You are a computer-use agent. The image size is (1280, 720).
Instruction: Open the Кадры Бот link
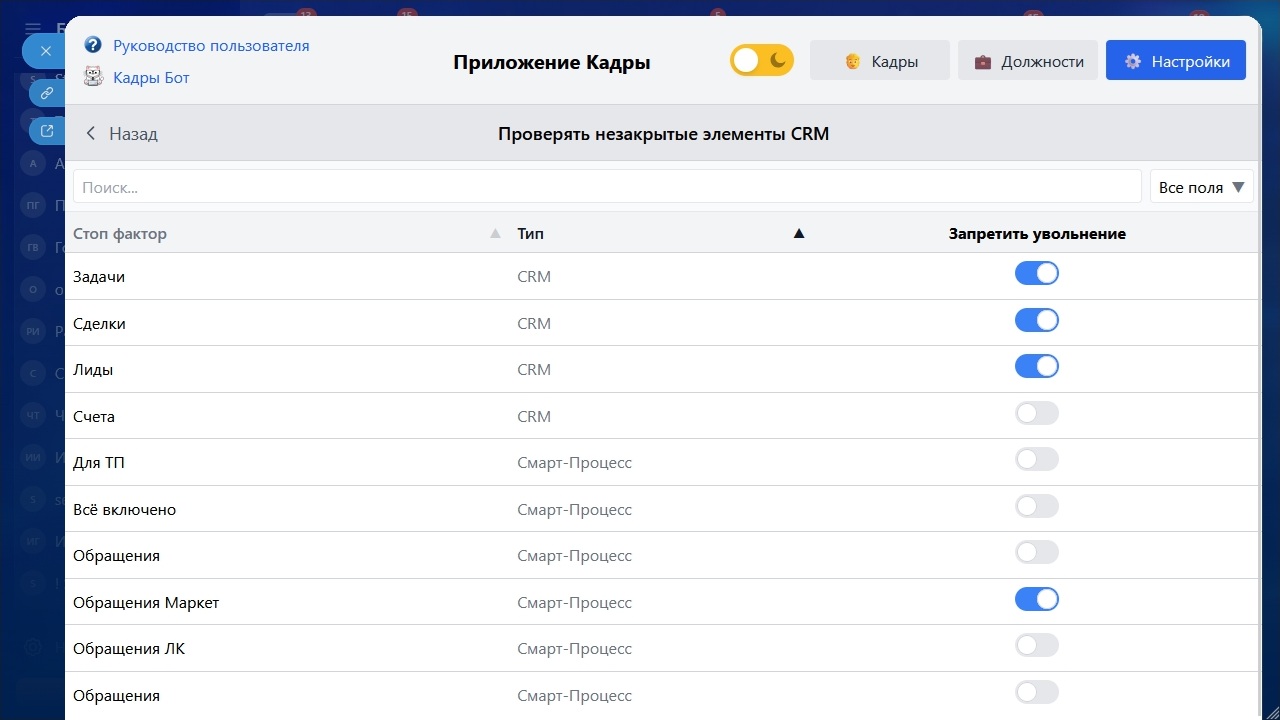pyautogui.click(x=151, y=77)
